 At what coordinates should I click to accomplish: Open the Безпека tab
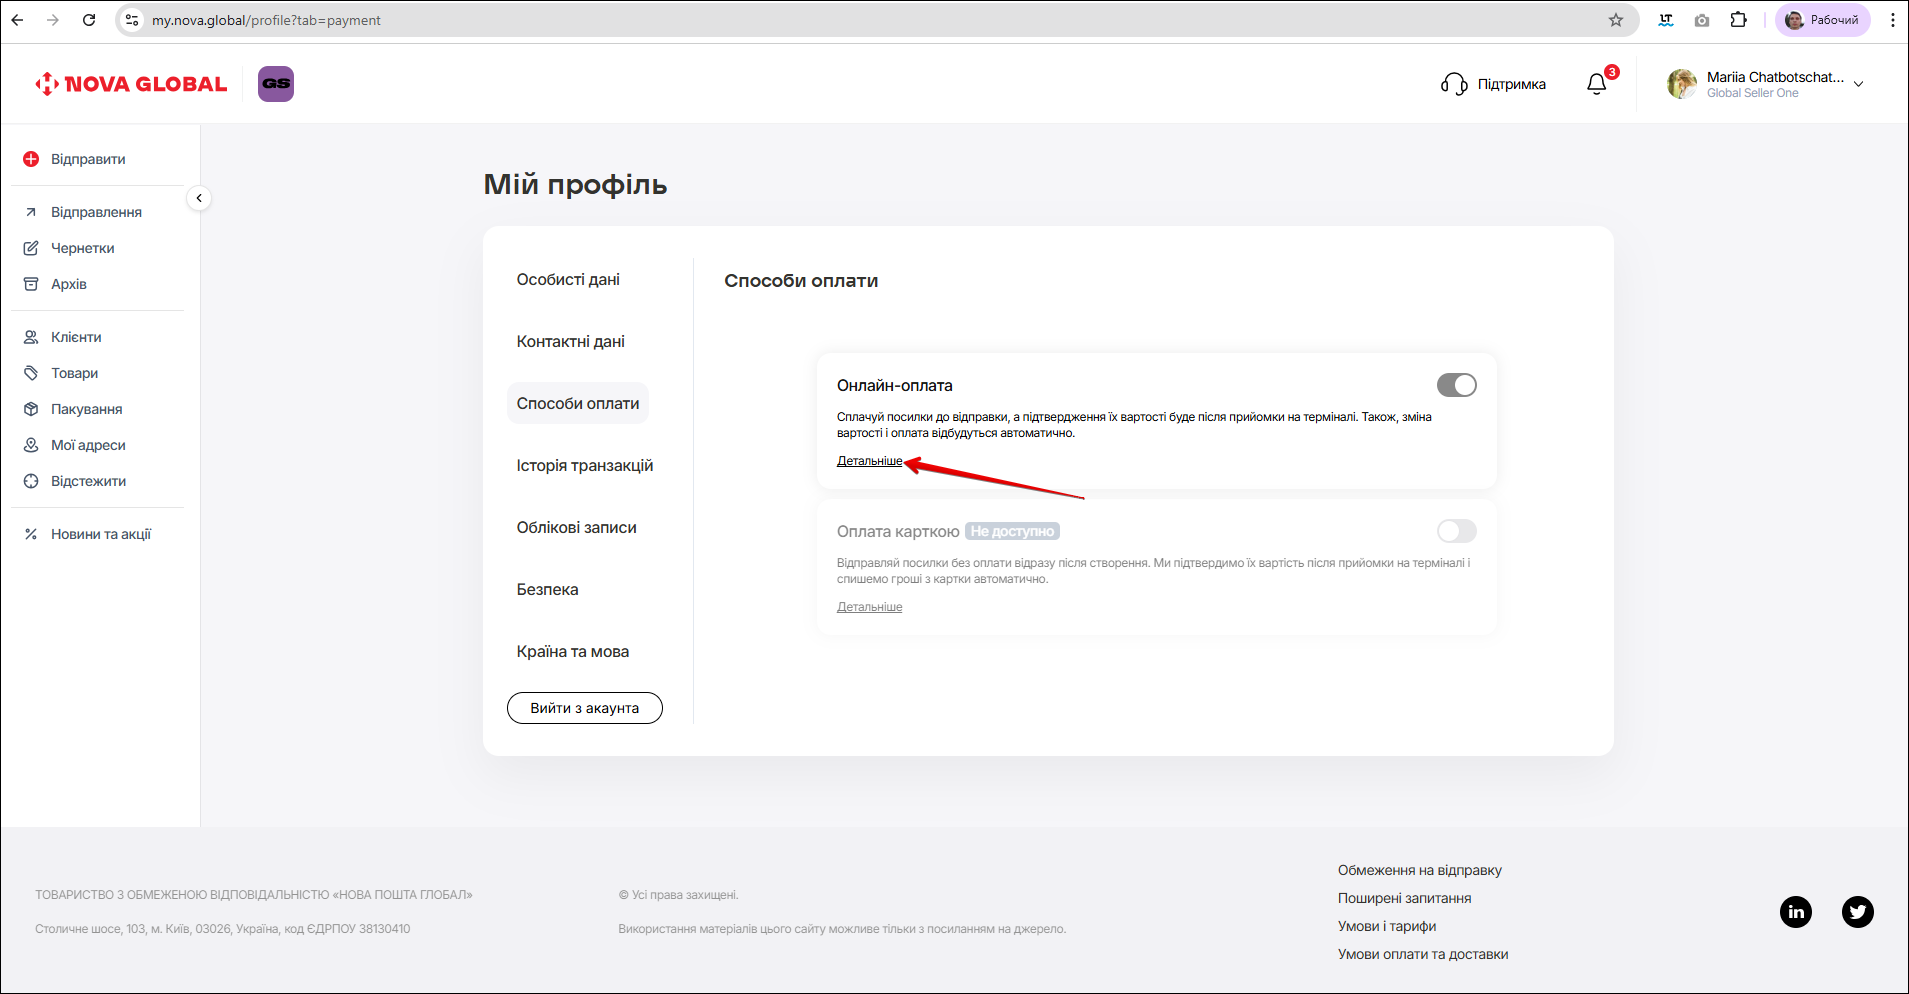coord(547,589)
